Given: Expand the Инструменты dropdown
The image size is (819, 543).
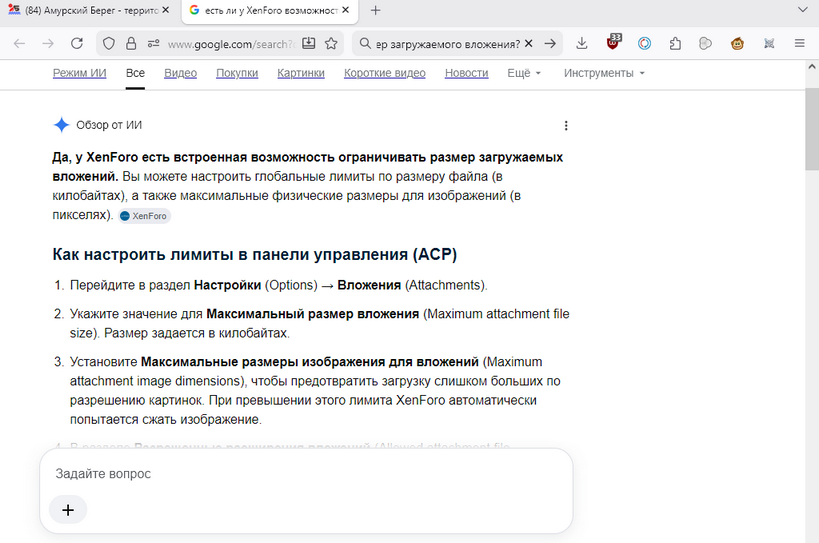Looking at the screenshot, I should coord(604,73).
